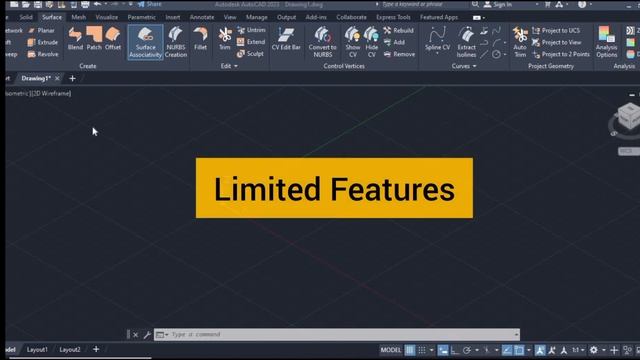
Task: Add a new drawing tab with plus
Action: [72, 78]
